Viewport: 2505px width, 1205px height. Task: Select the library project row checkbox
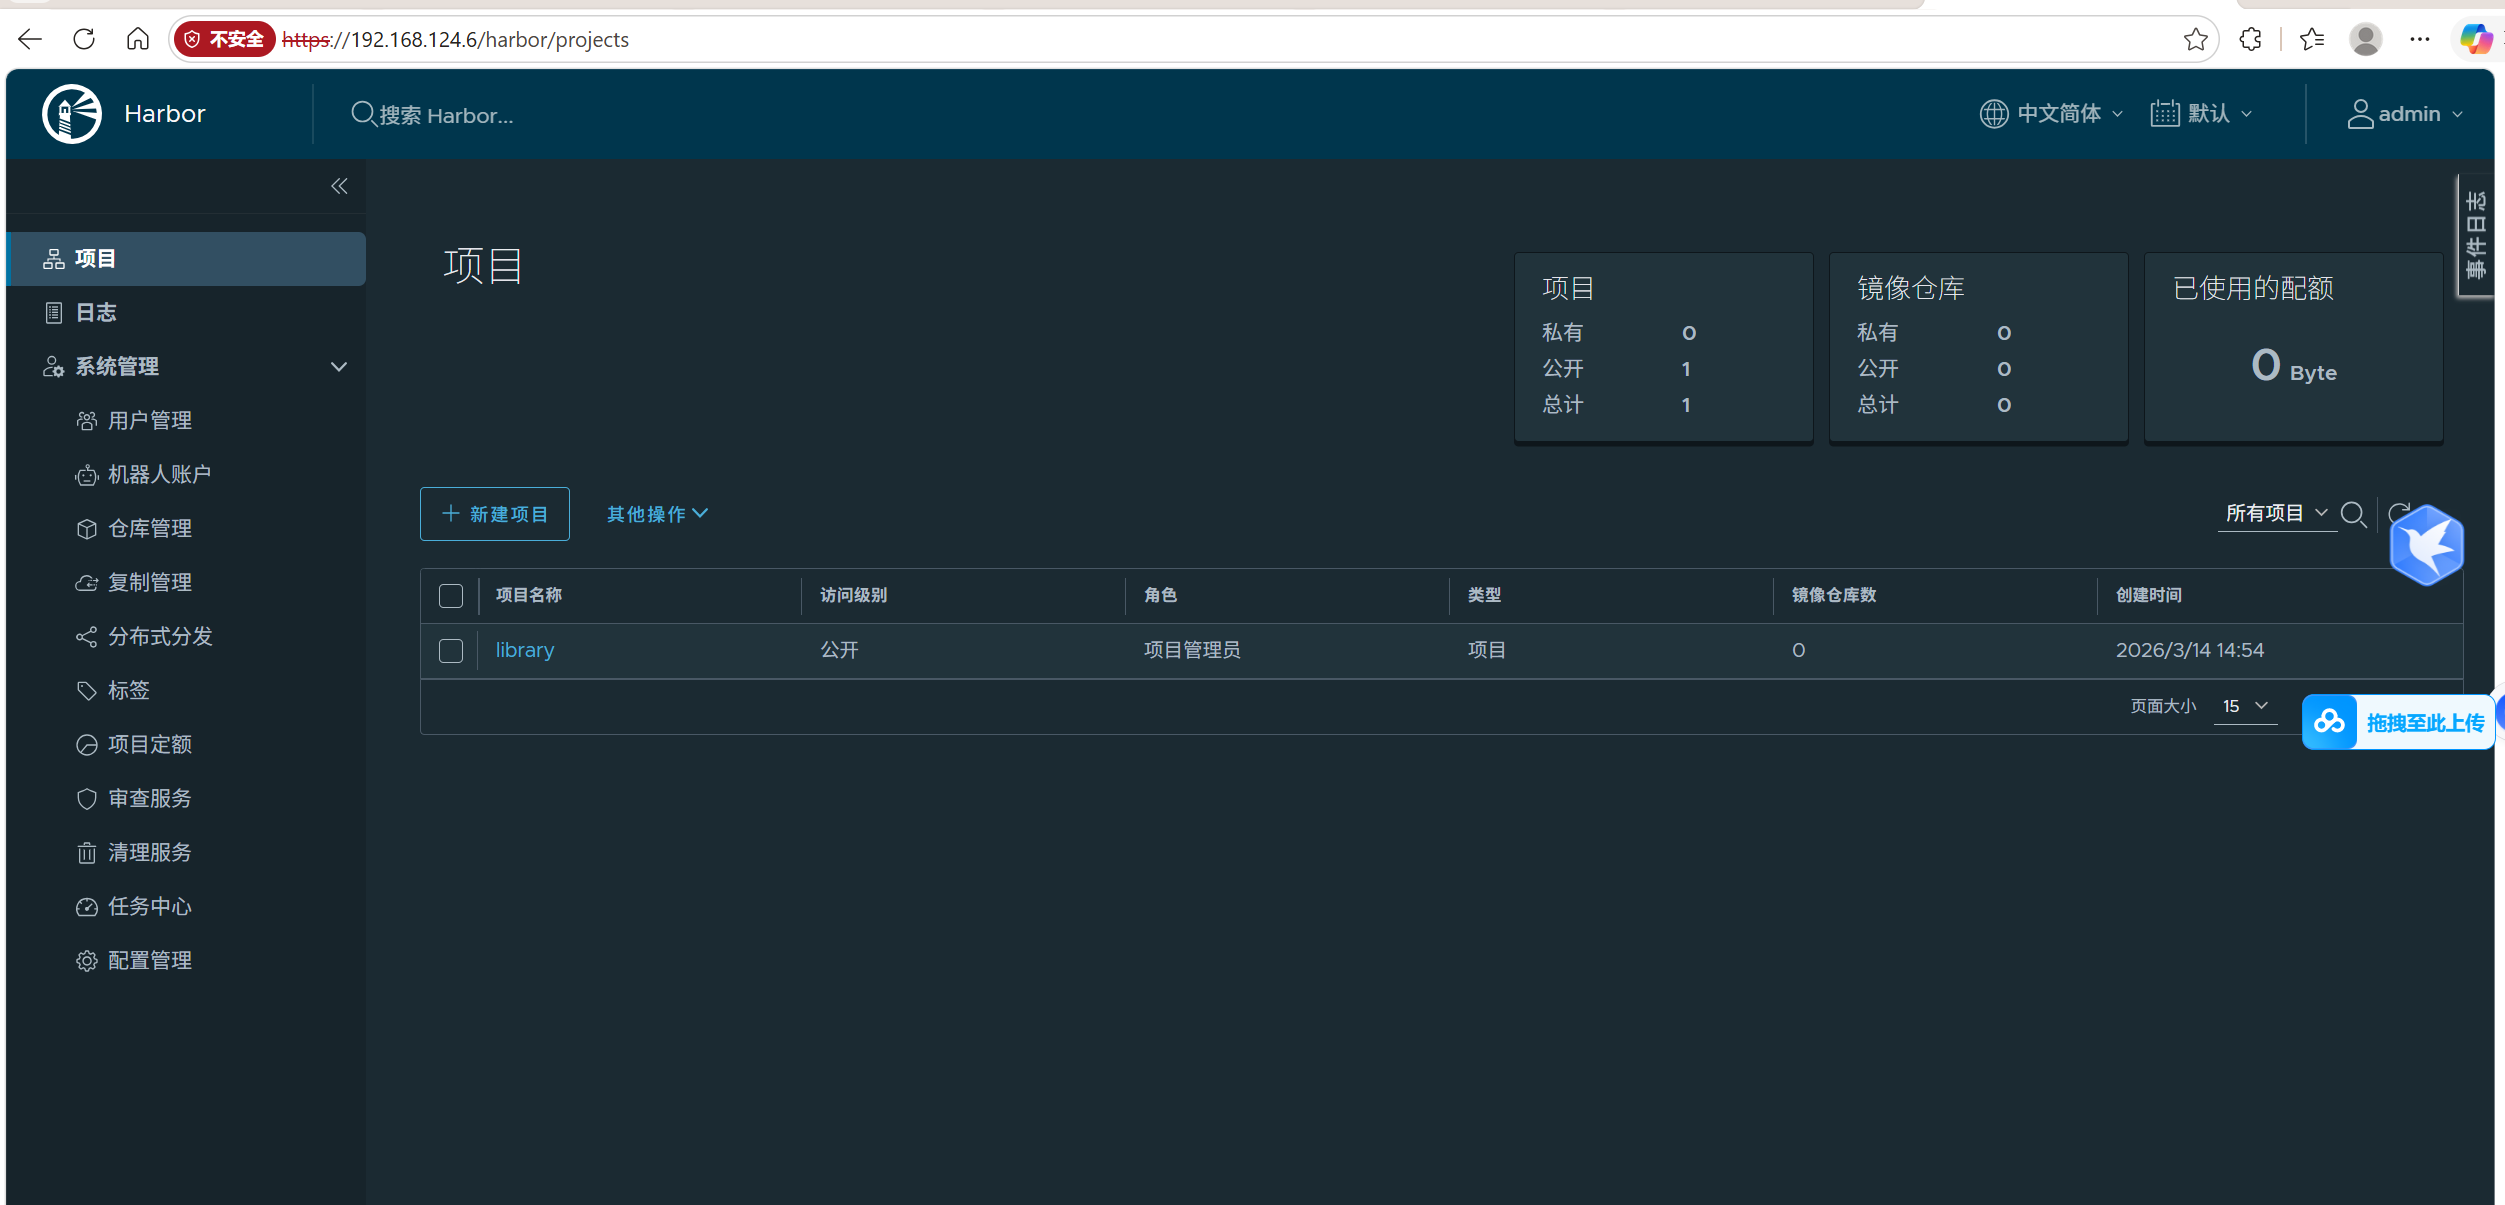click(x=451, y=651)
